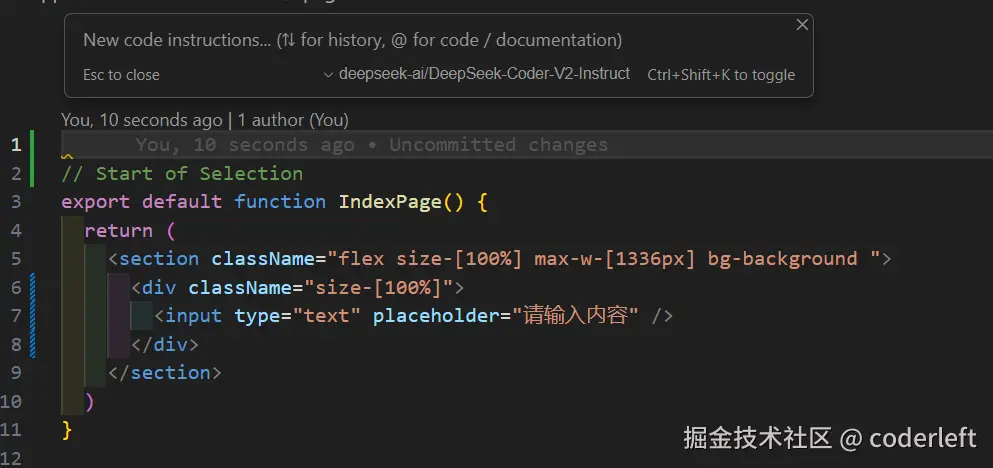Focus the New code instructions input
The height and width of the screenshot is (468, 993).
(352, 41)
